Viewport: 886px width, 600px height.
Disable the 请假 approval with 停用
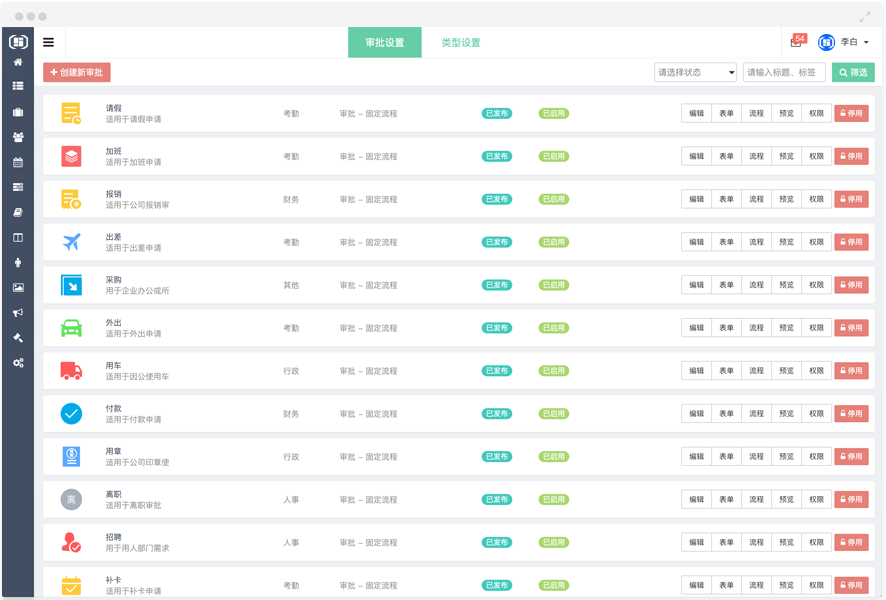click(851, 113)
